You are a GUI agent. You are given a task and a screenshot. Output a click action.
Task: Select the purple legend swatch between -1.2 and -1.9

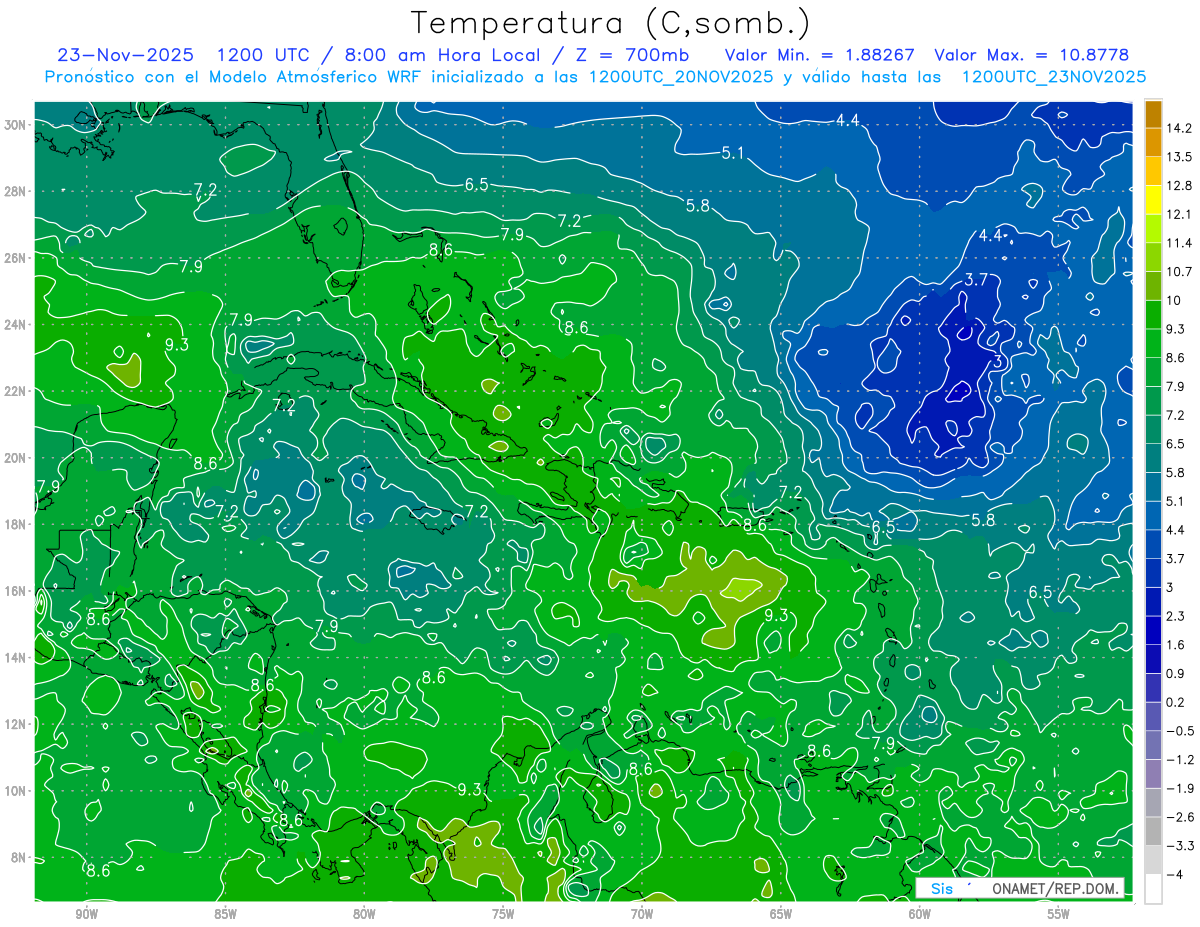click(x=1152, y=772)
